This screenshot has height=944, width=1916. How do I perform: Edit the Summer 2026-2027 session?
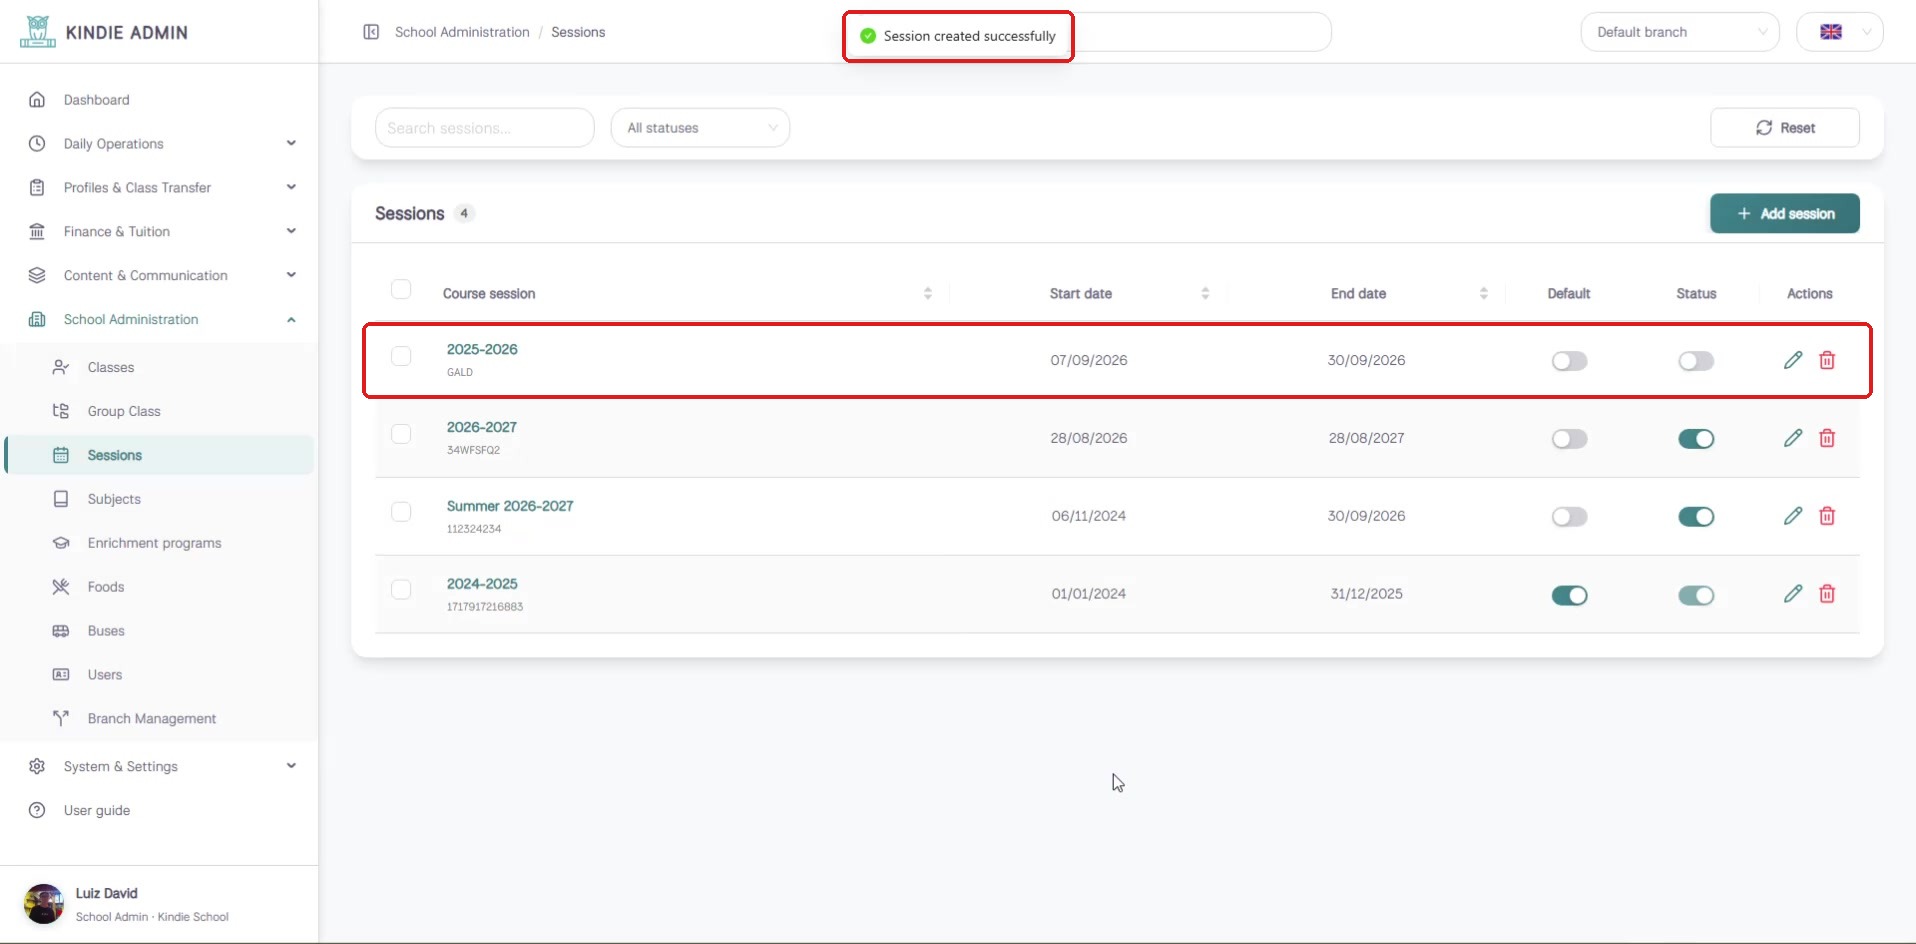point(1793,516)
